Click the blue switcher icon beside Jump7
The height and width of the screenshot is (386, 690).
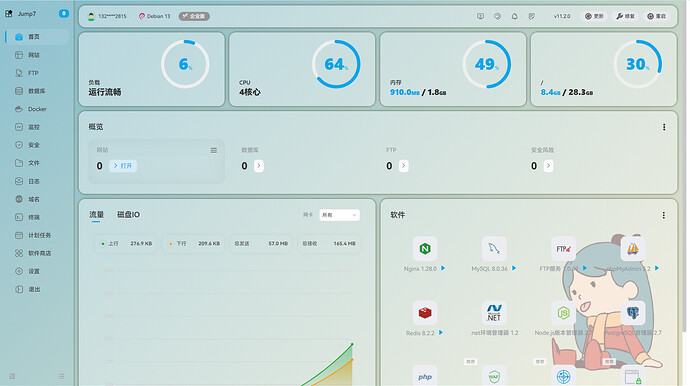tap(64, 14)
